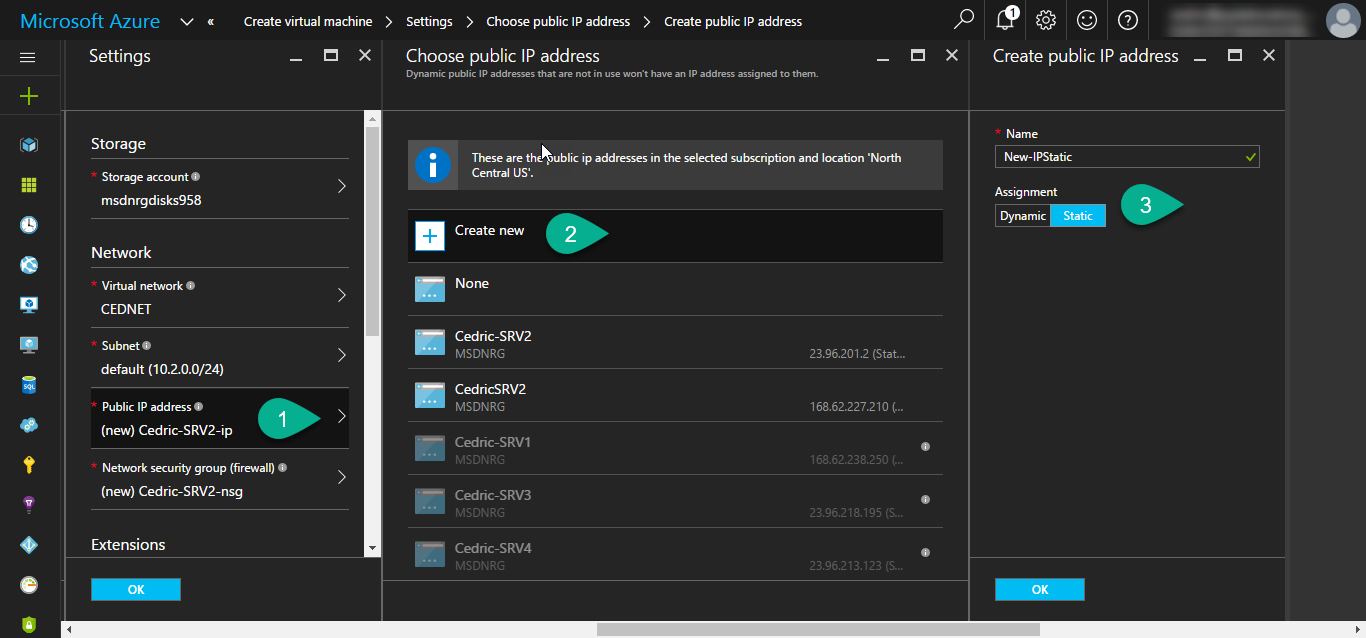Open the globe App Services sidebar icon
The image size is (1366, 638).
pyautogui.click(x=28, y=265)
